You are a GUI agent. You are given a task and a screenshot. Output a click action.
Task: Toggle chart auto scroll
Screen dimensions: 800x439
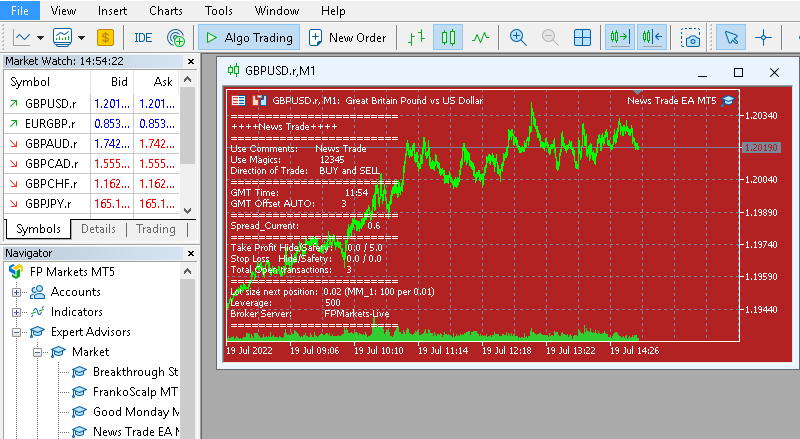click(x=620, y=37)
